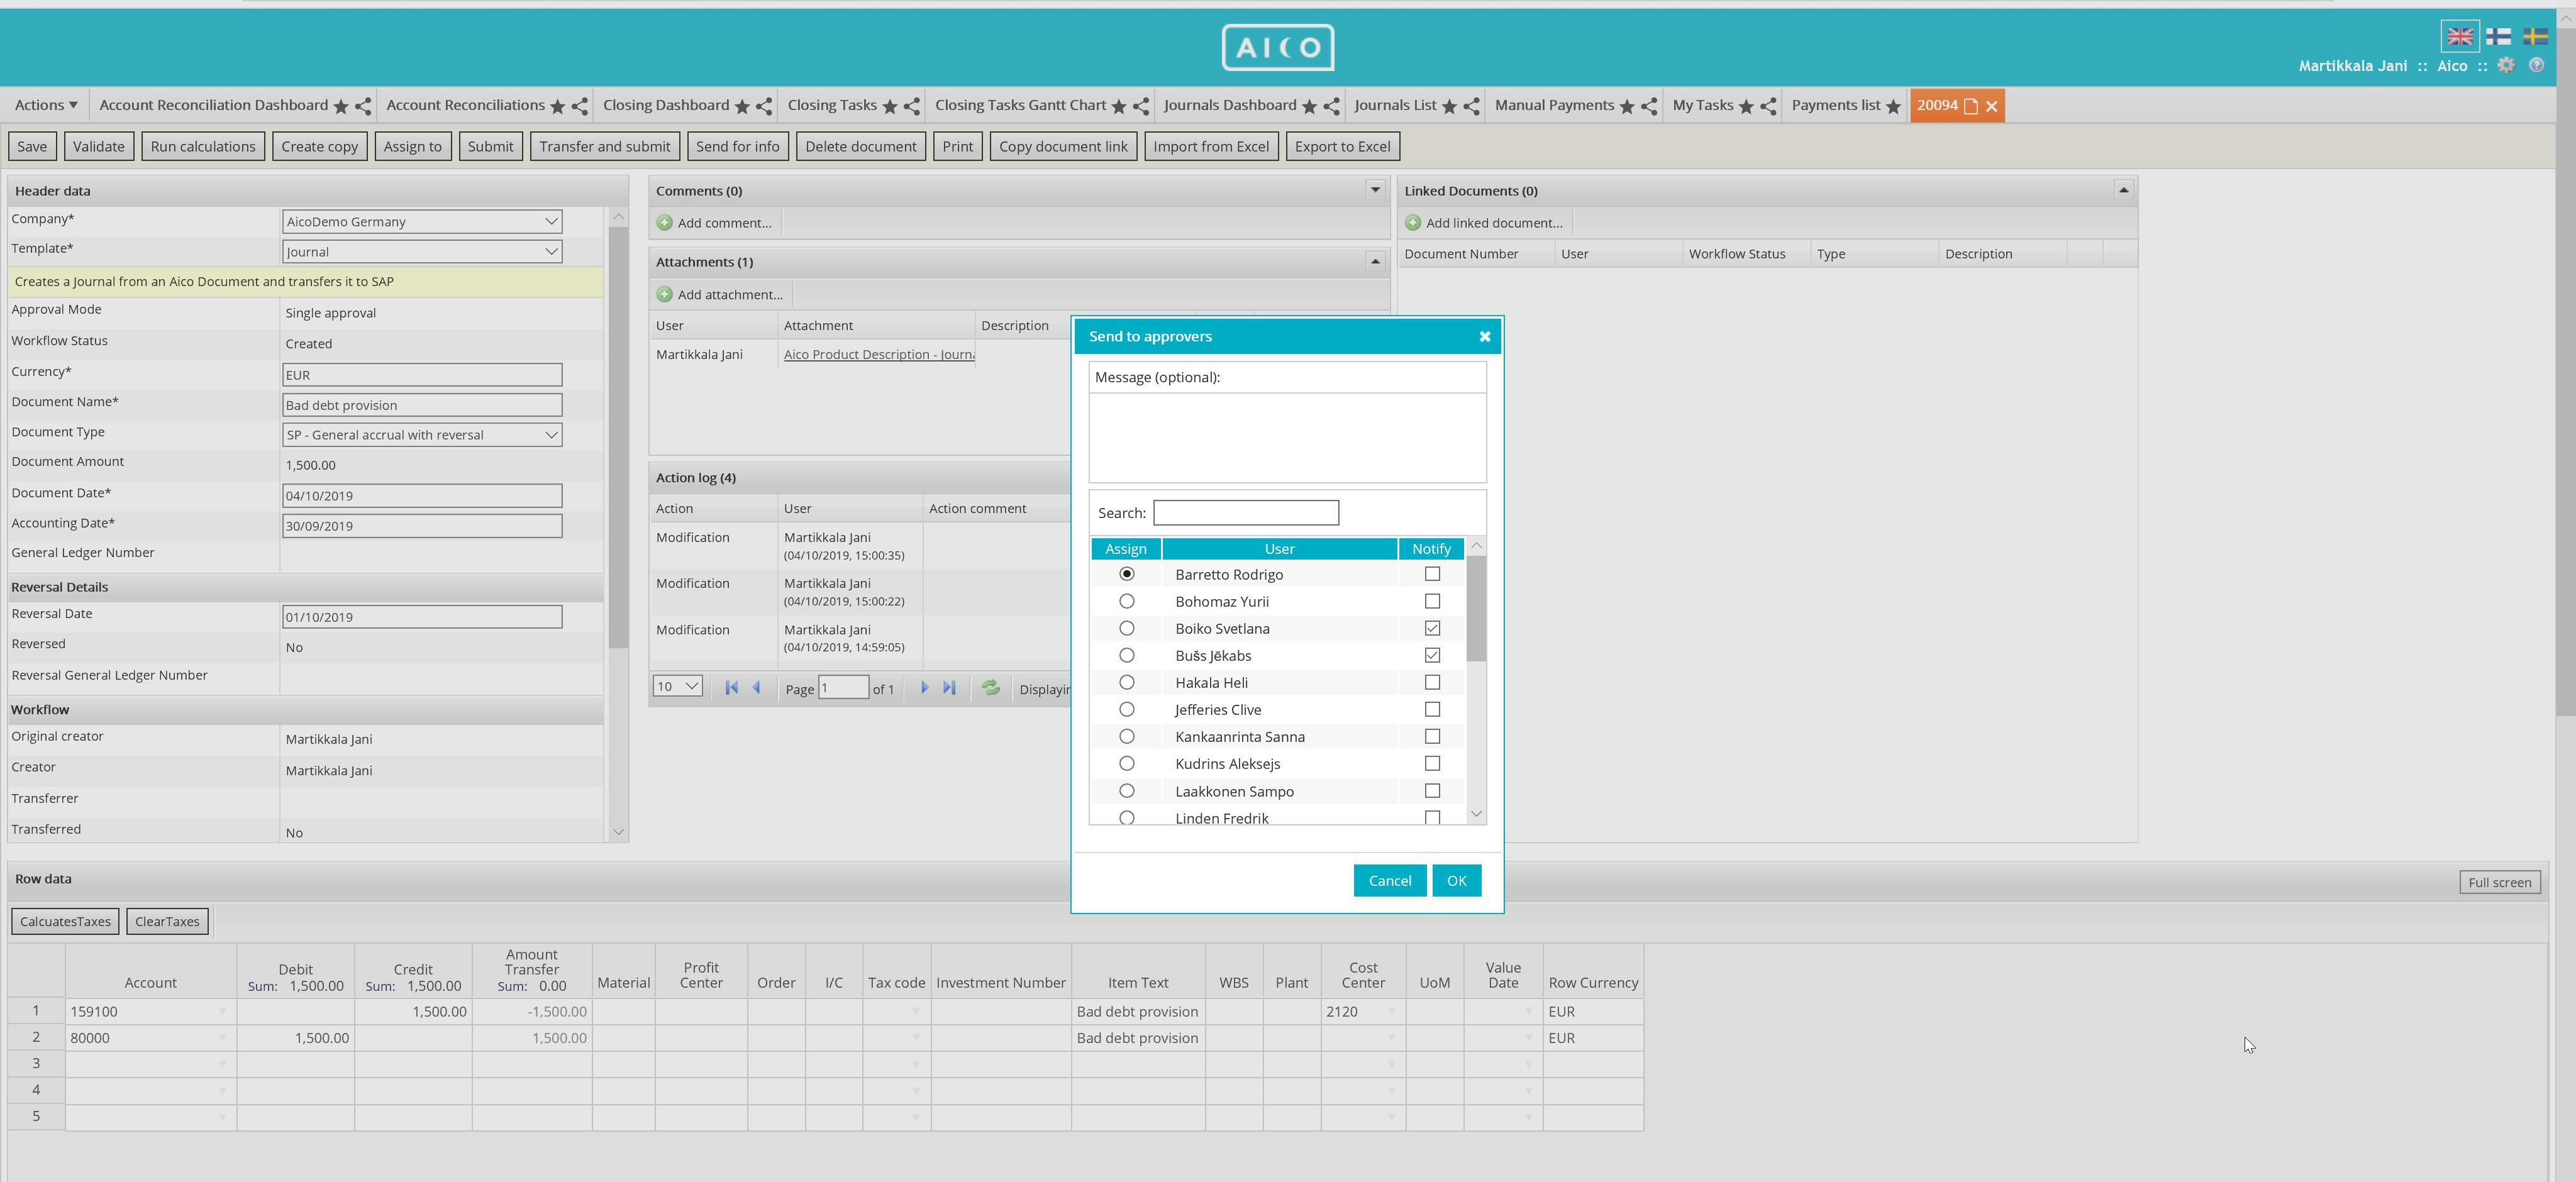Select radio button to assign Bohomaz Yurii
Viewport: 2576px width, 1182px height.
click(1127, 601)
